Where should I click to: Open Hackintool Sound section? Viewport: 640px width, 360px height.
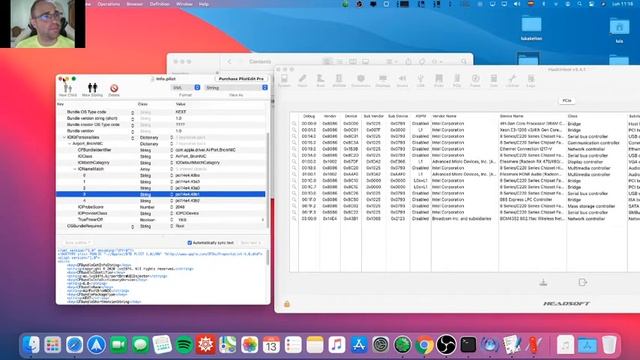pyautogui.click(x=402, y=80)
